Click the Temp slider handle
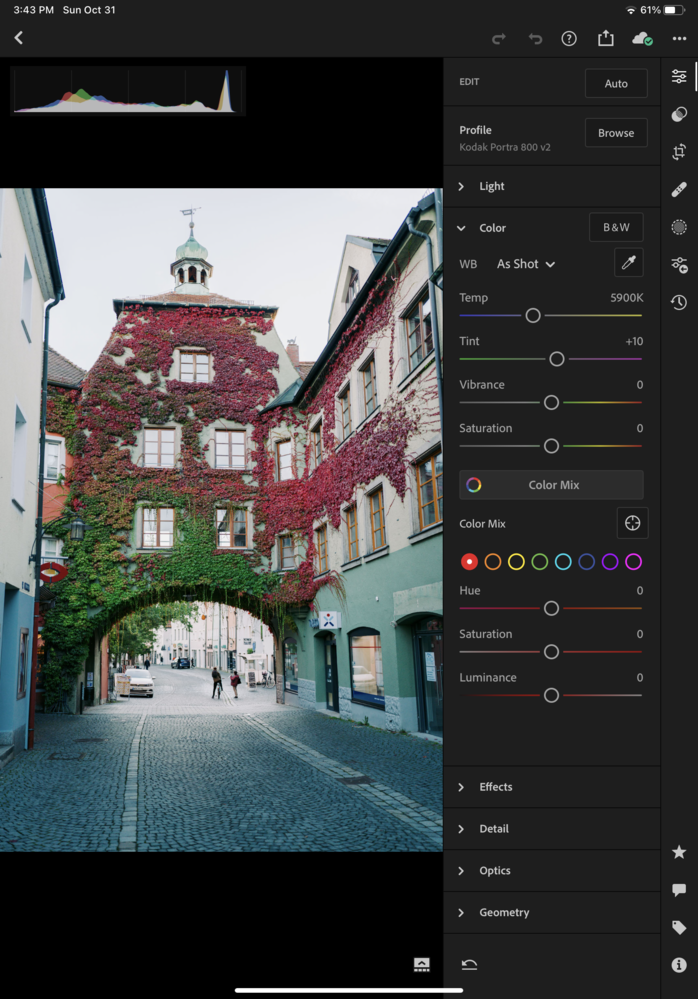The height and width of the screenshot is (999, 698). pos(533,316)
